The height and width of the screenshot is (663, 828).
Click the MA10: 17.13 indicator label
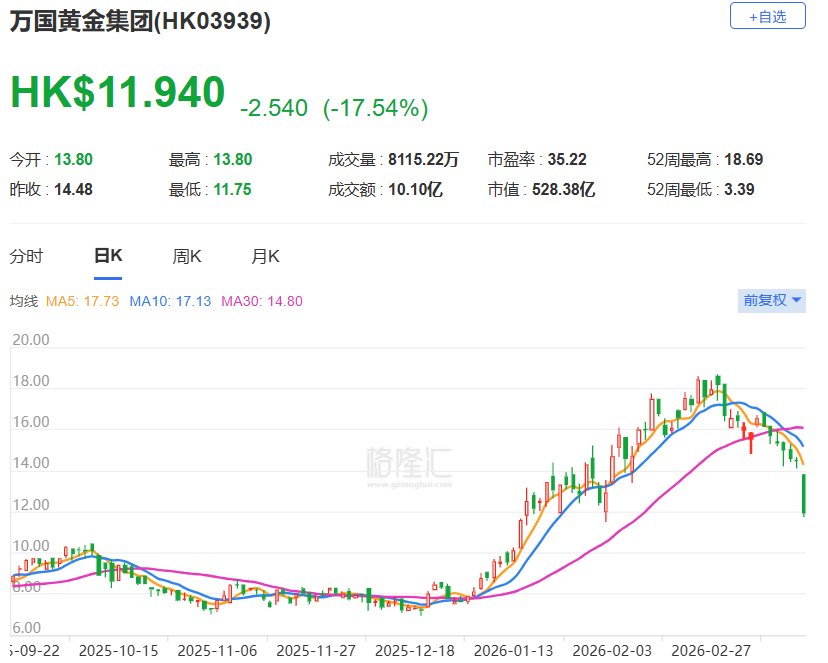coord(172,301)
